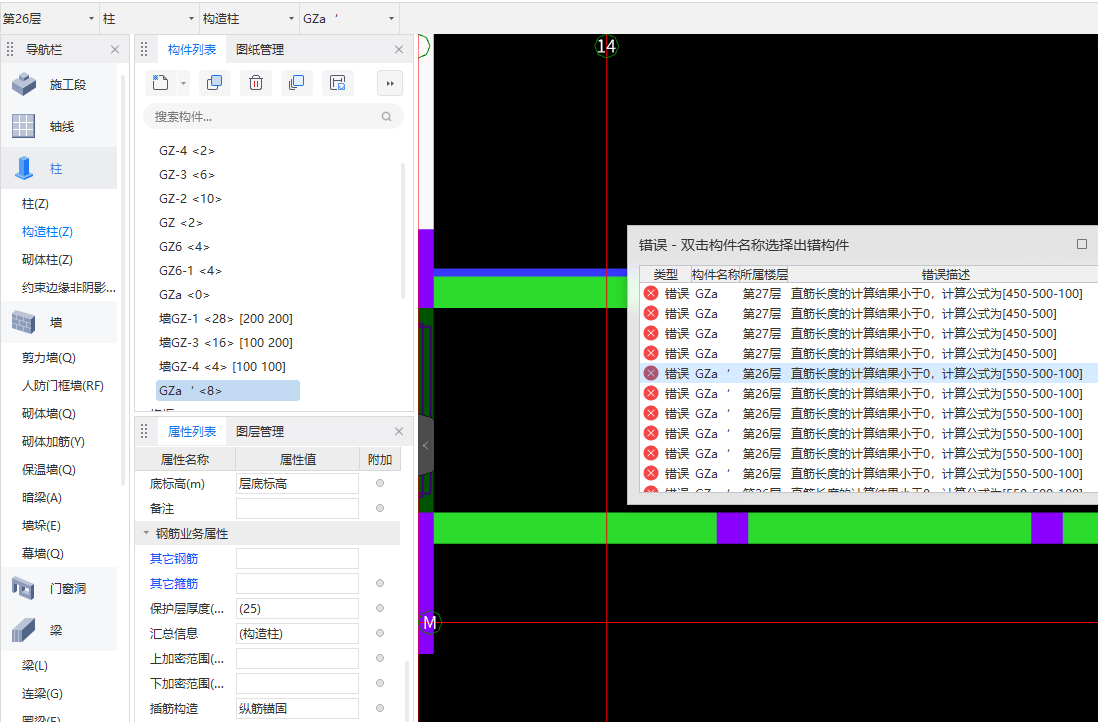The height and width of the screenshot is (722, 1098).
Task: Choose 柱(Z) in navigation tree
Action: tap(35, 204)
